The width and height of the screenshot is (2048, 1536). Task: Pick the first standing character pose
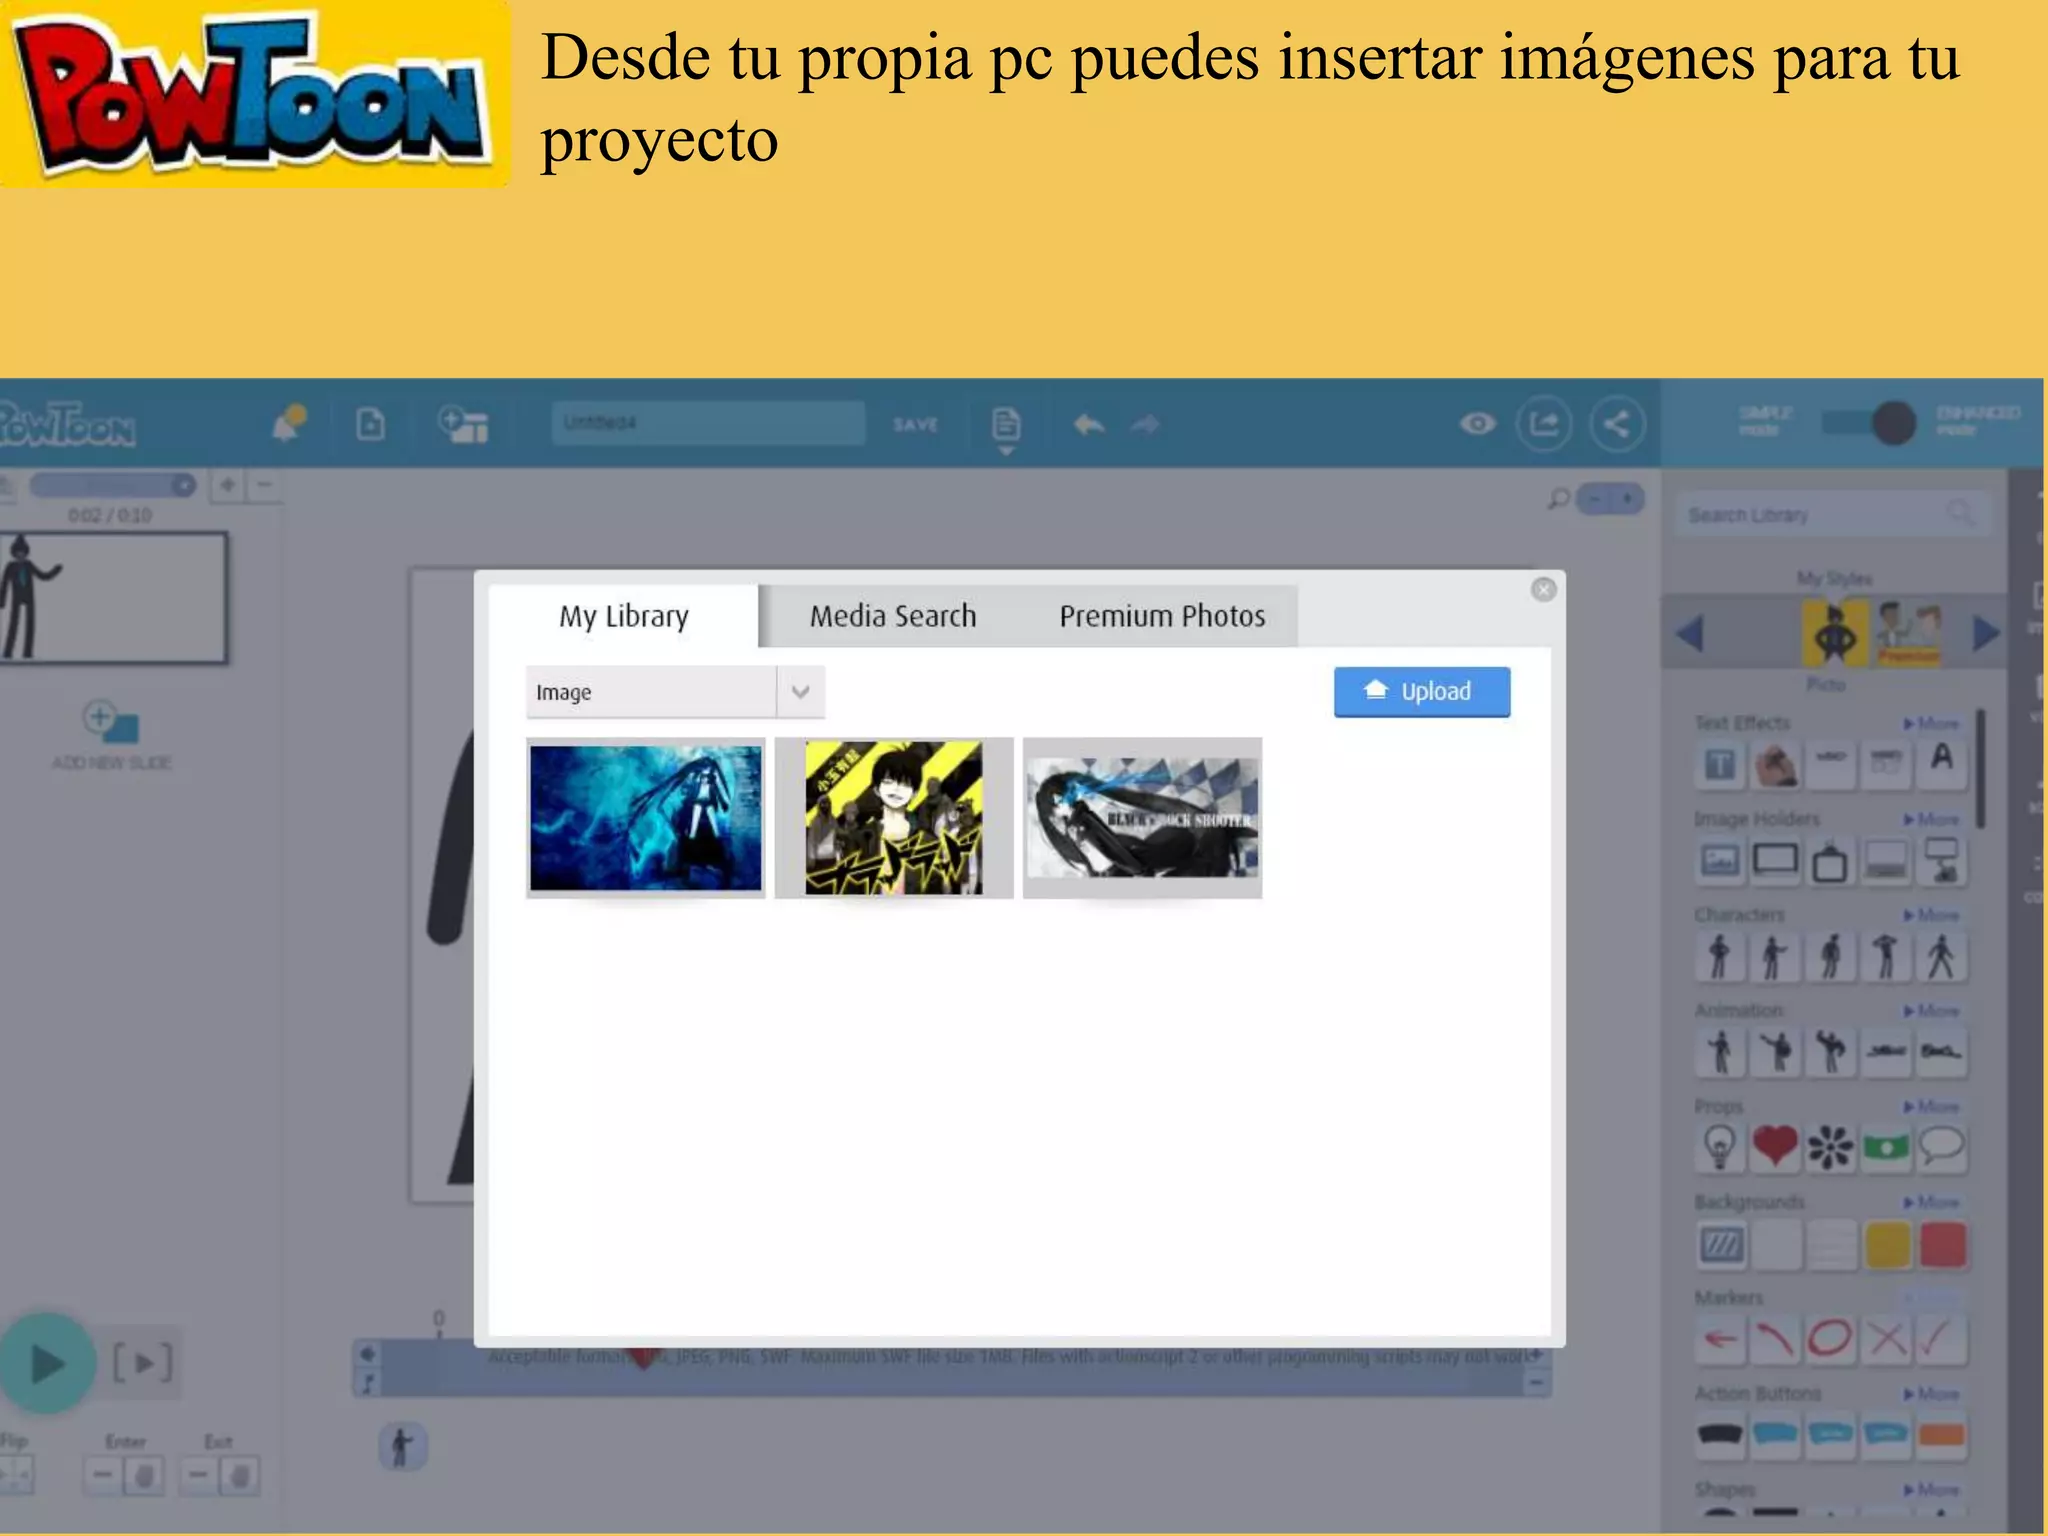1719,956
